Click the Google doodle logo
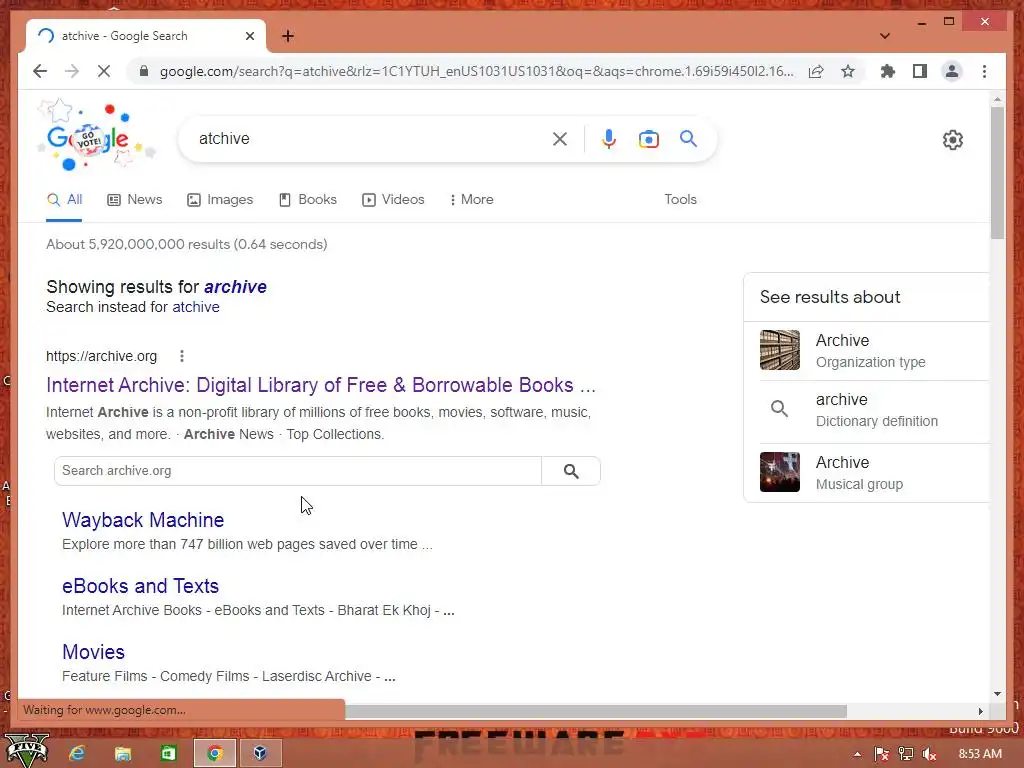This screenshot has height=768, width=1024. tap(97, 136)
